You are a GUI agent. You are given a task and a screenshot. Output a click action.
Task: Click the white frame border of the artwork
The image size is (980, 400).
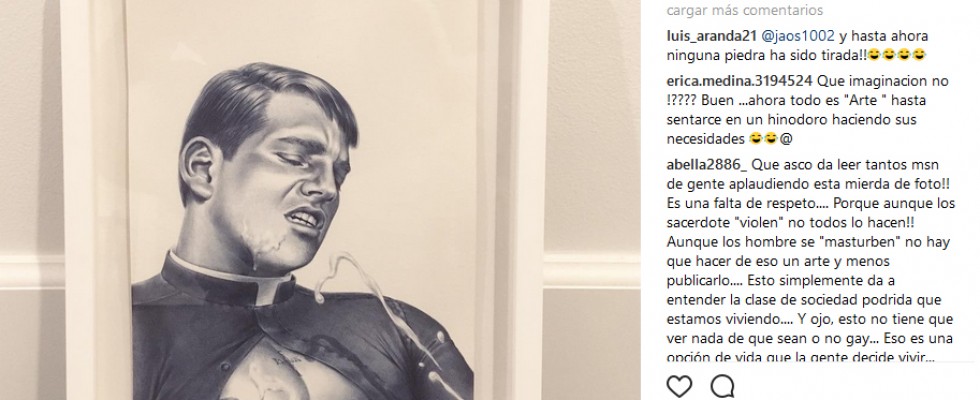coord(94,200)
